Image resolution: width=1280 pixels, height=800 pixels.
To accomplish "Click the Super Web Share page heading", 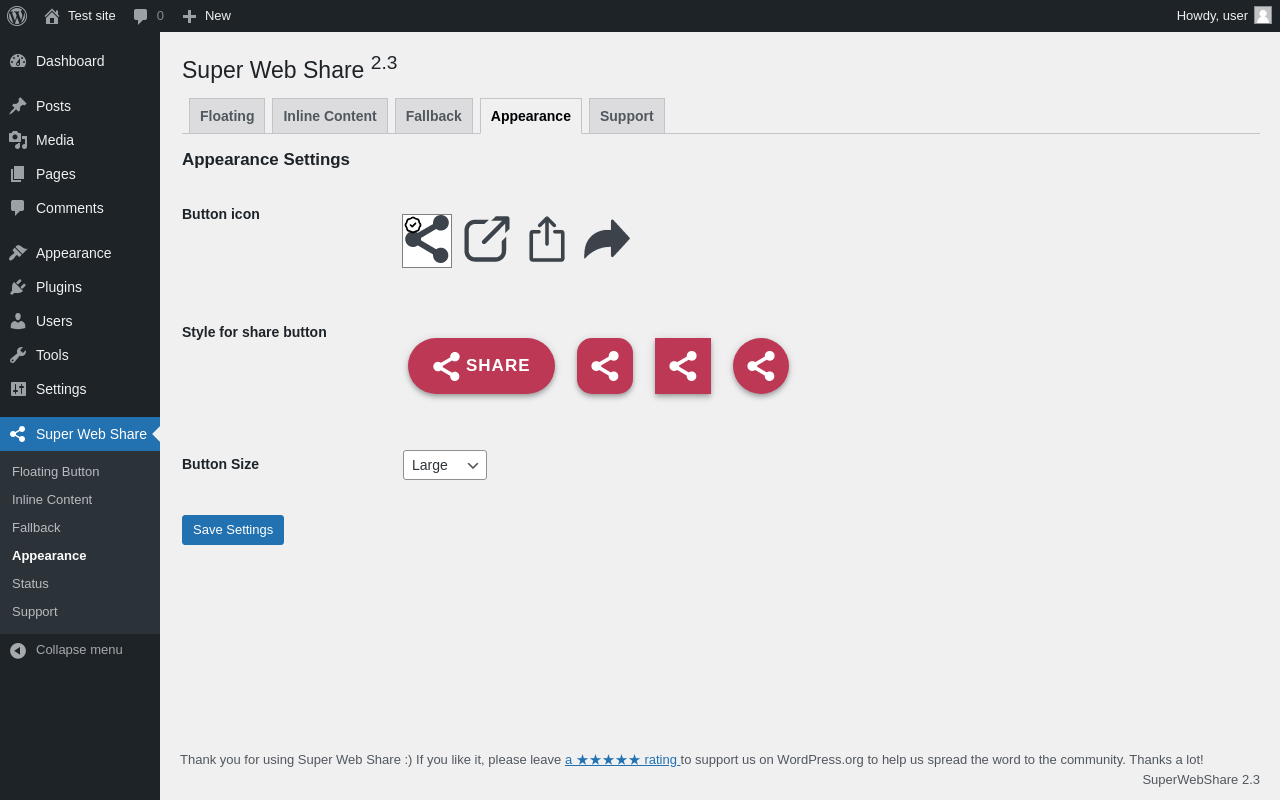I will (x=290, y=68).
